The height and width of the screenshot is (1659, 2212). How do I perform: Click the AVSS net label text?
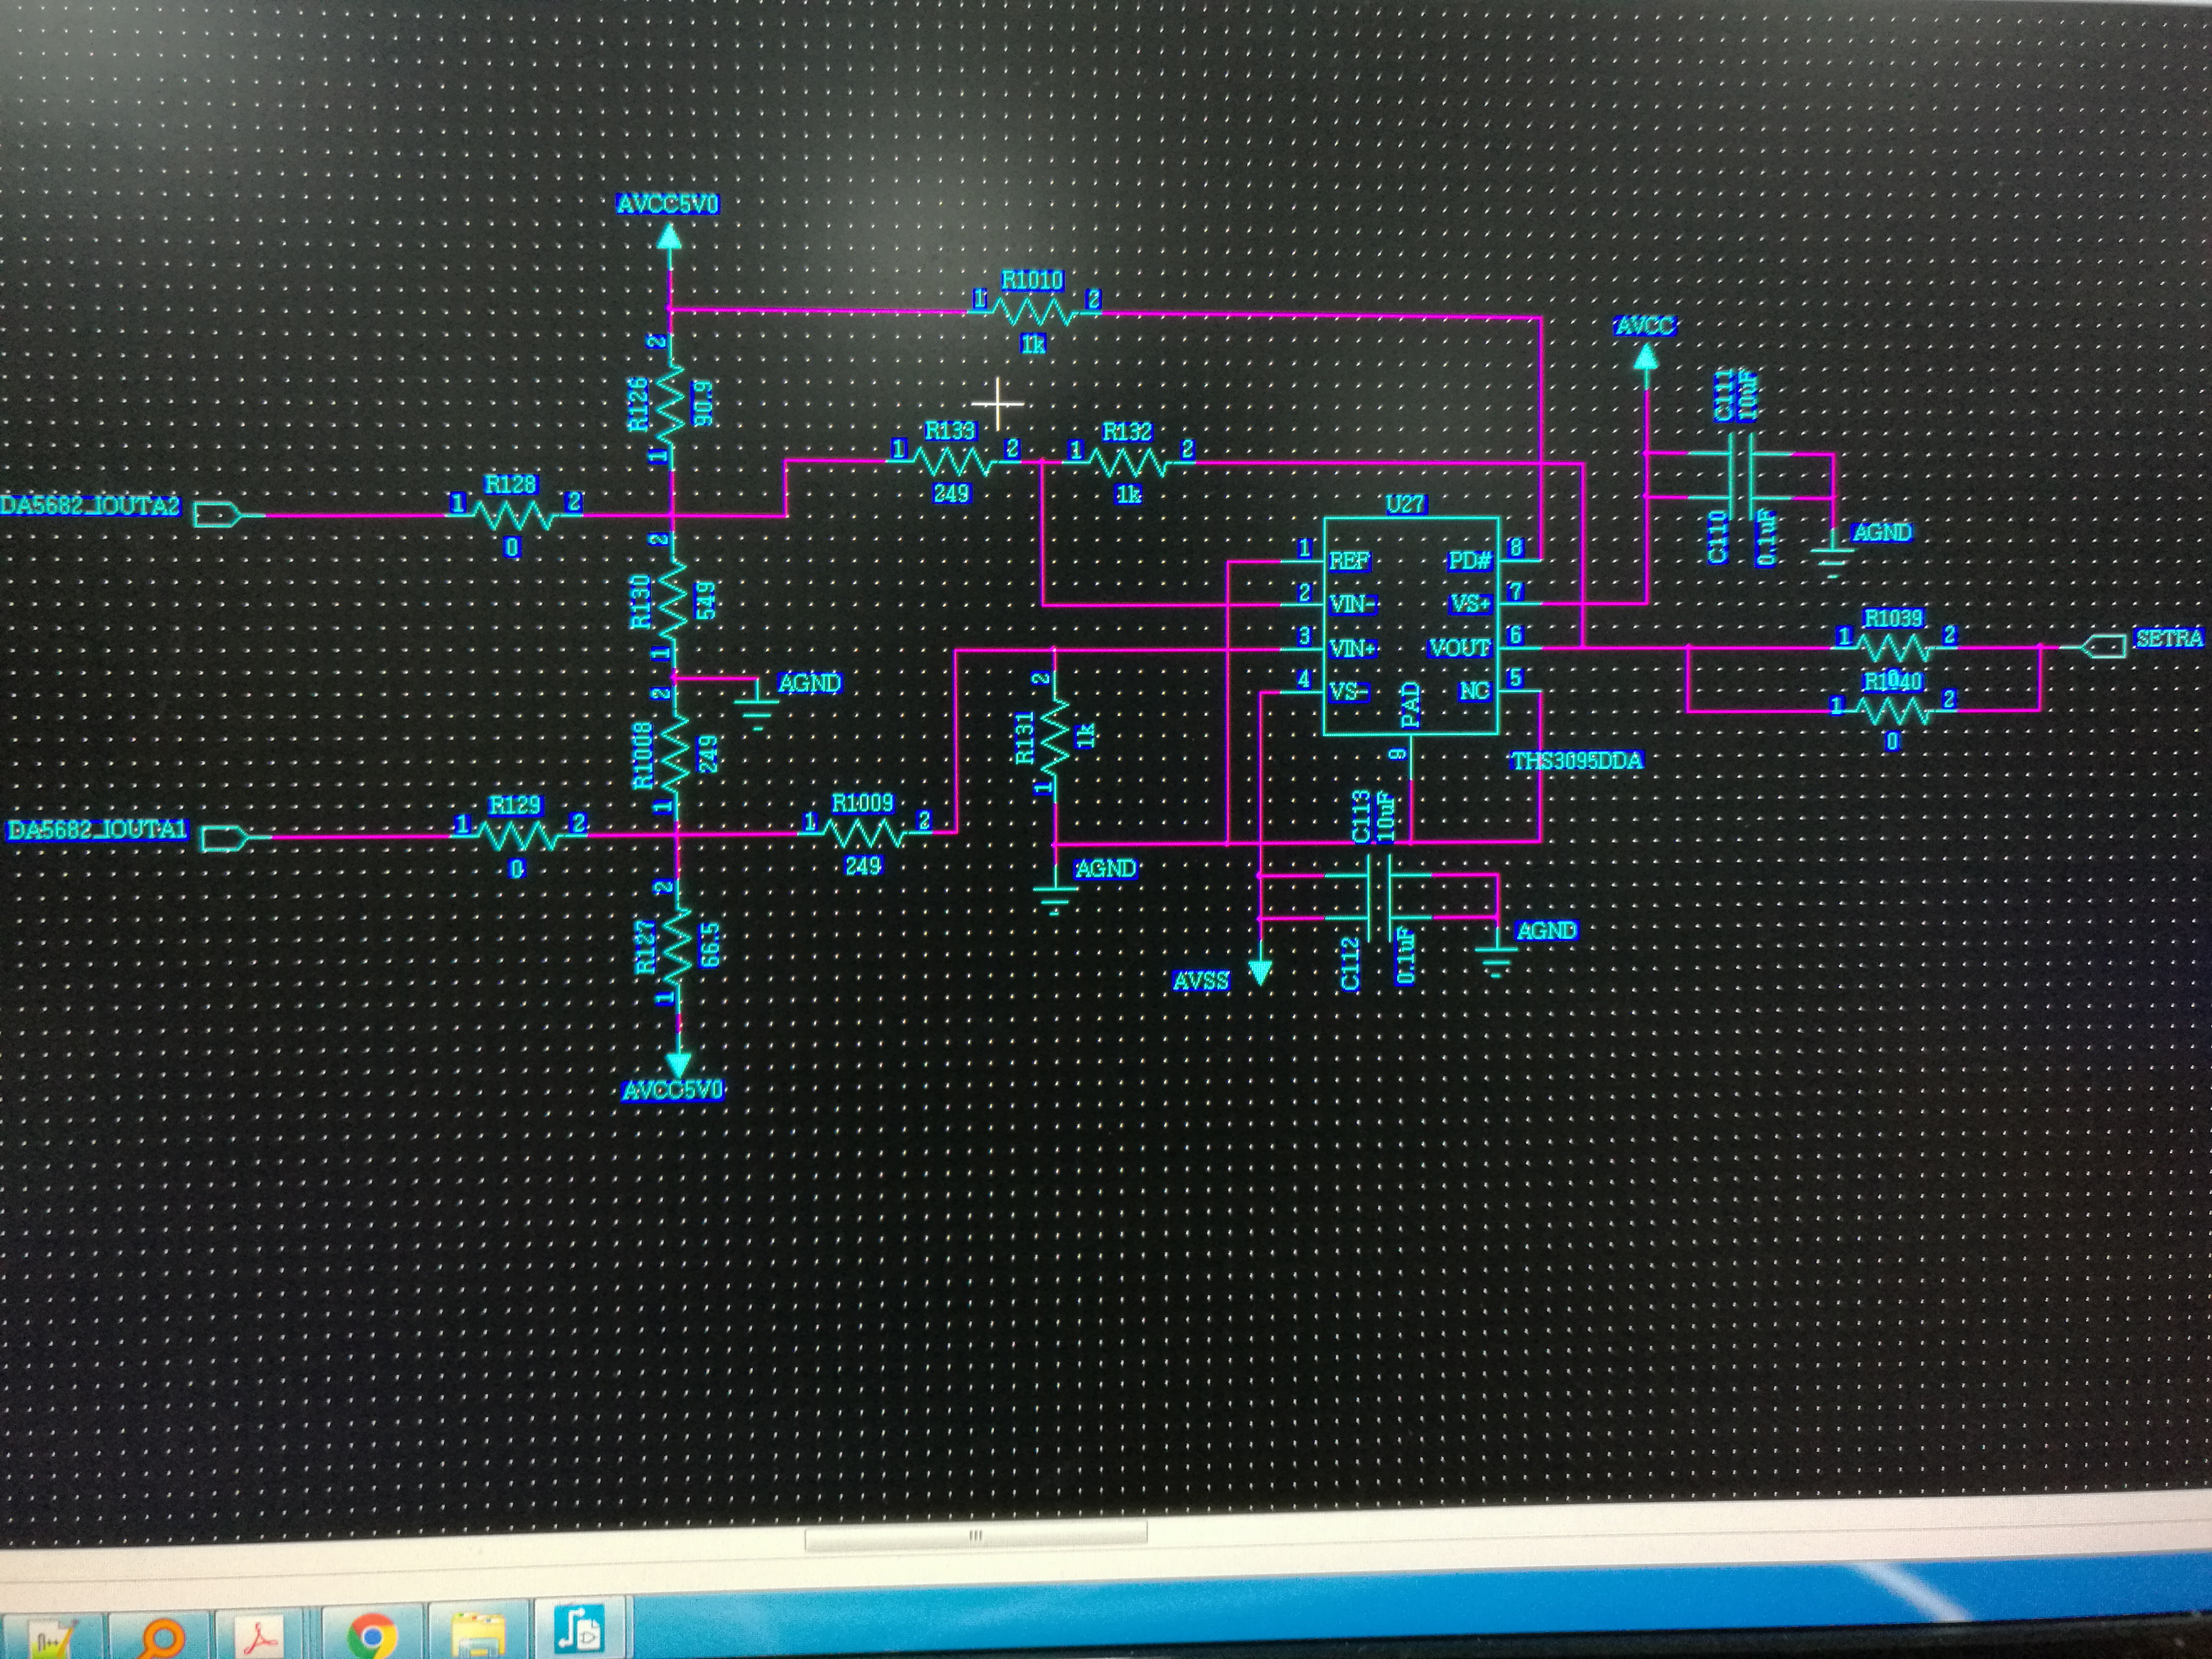click(x=1201, y=981)
